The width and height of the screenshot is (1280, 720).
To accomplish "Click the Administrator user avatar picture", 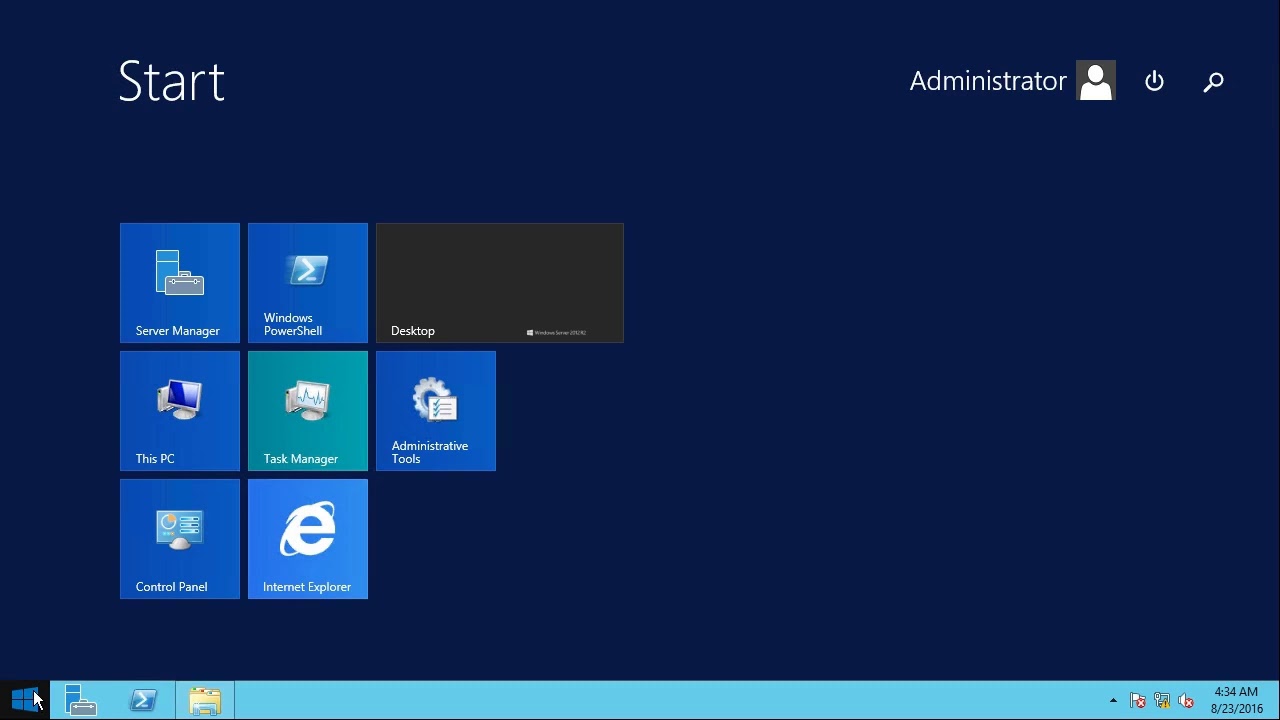I will pos(1096,81).
